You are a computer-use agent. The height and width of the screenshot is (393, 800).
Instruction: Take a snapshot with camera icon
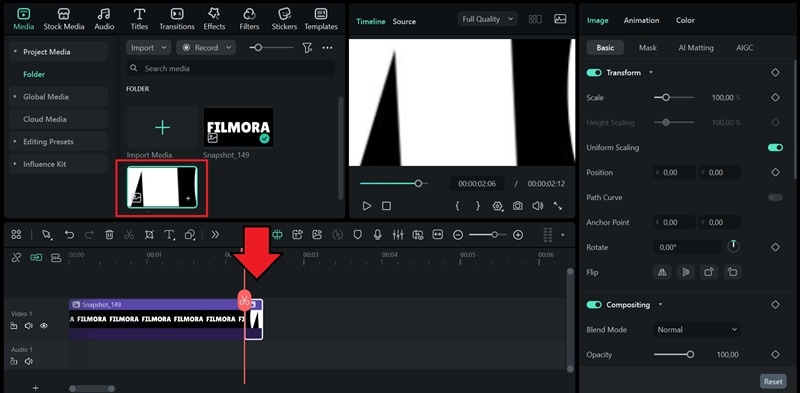517,206
